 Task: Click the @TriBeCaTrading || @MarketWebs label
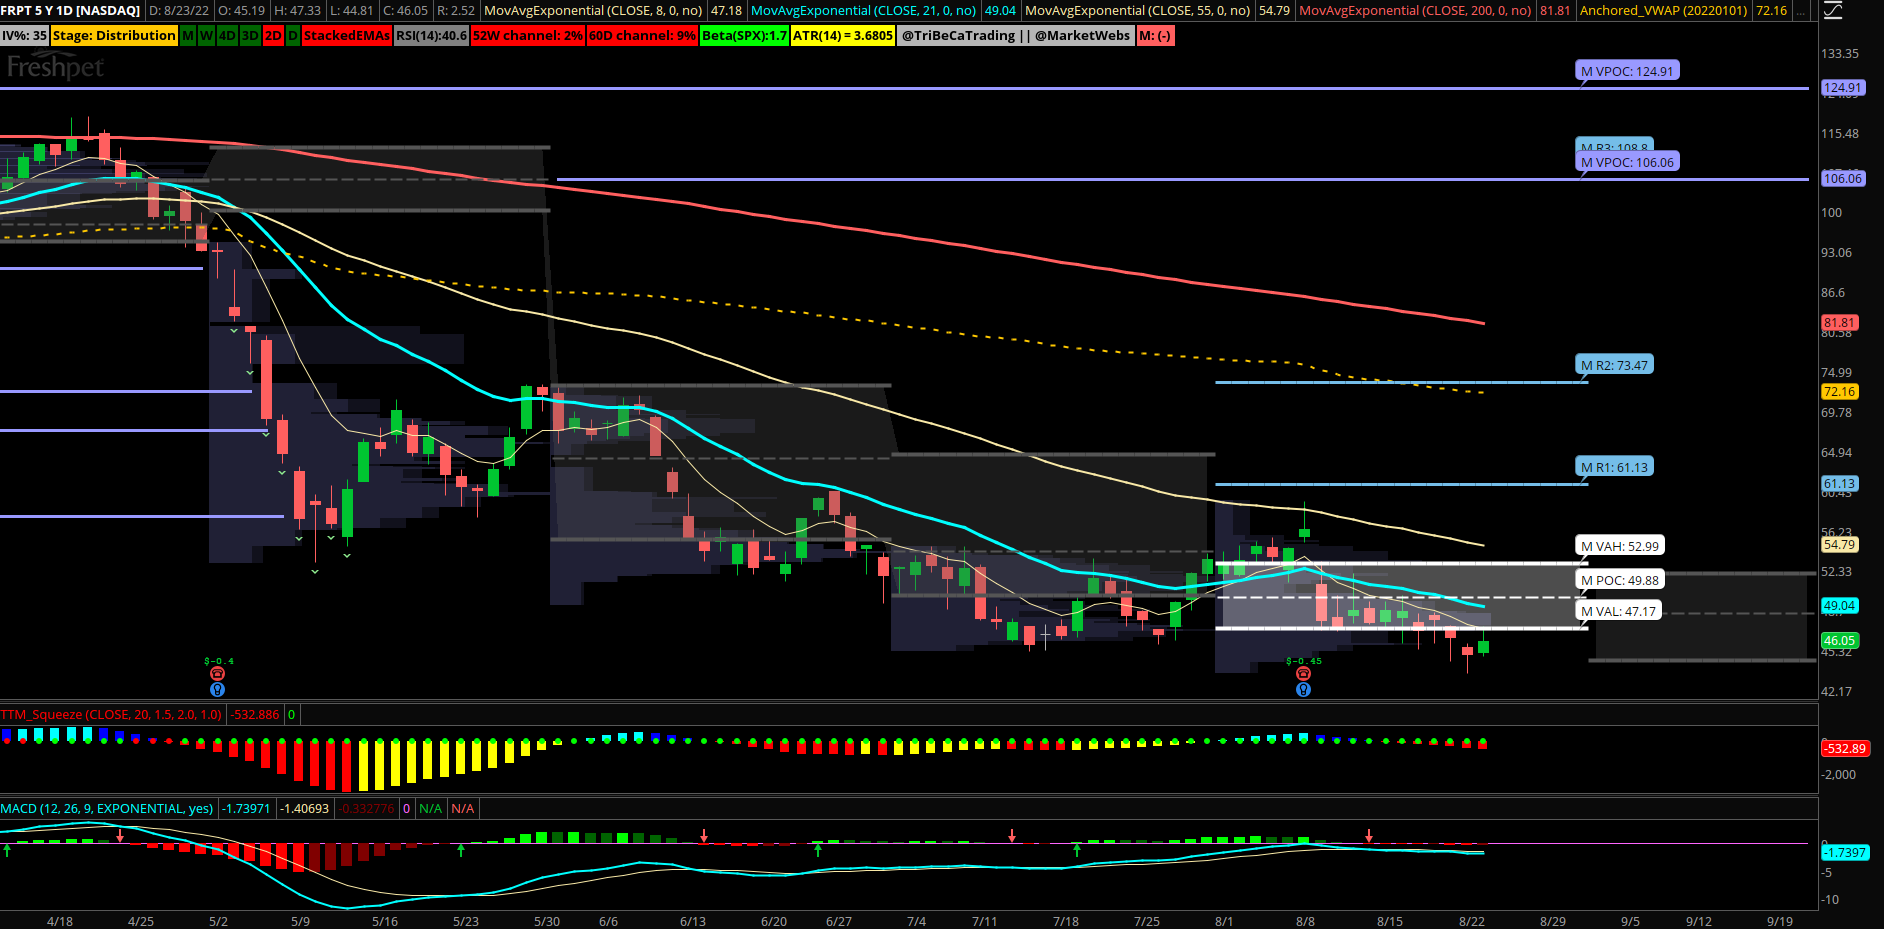pos(1016,35)
